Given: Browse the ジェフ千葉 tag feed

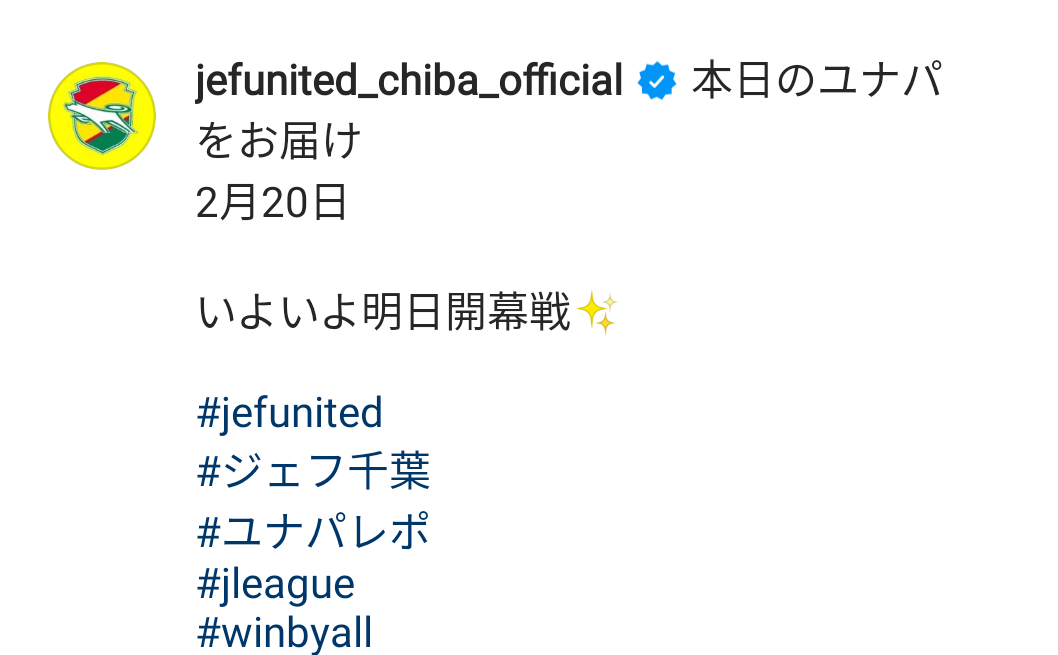Looking at the screenshot, I should (x=314, y=471).
